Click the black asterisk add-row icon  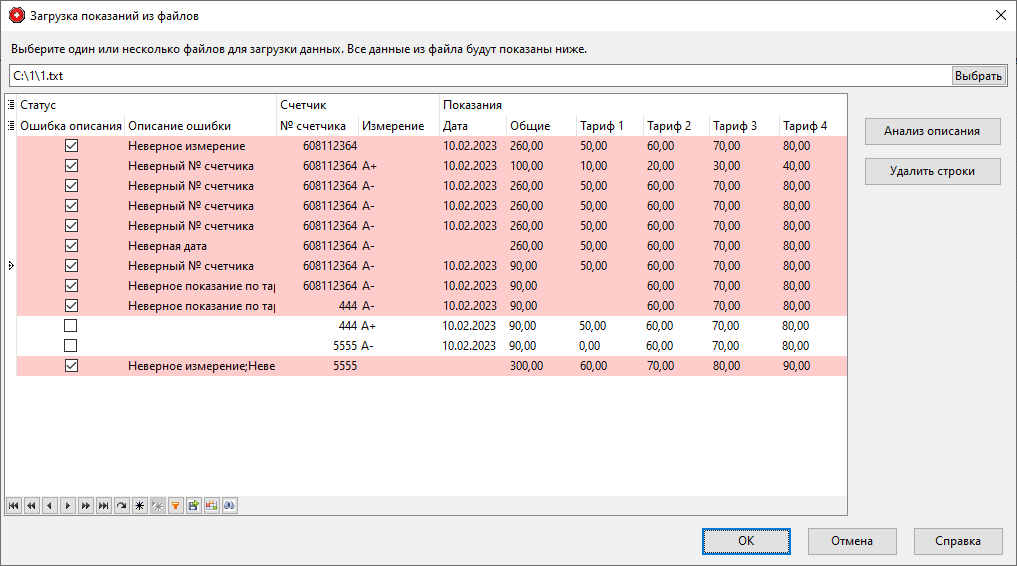point(139,506)
